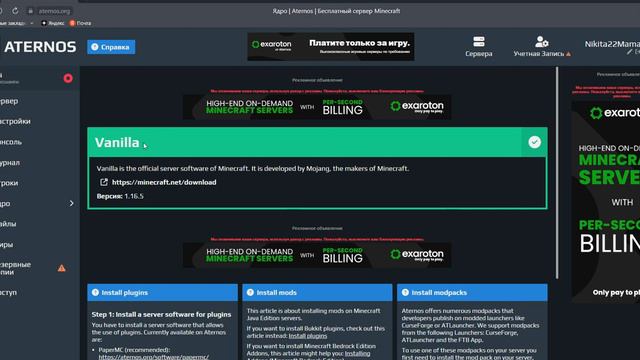Click the aternos.org address bar
The height and width of the screenshot is (360, 640).
[54, 11]
